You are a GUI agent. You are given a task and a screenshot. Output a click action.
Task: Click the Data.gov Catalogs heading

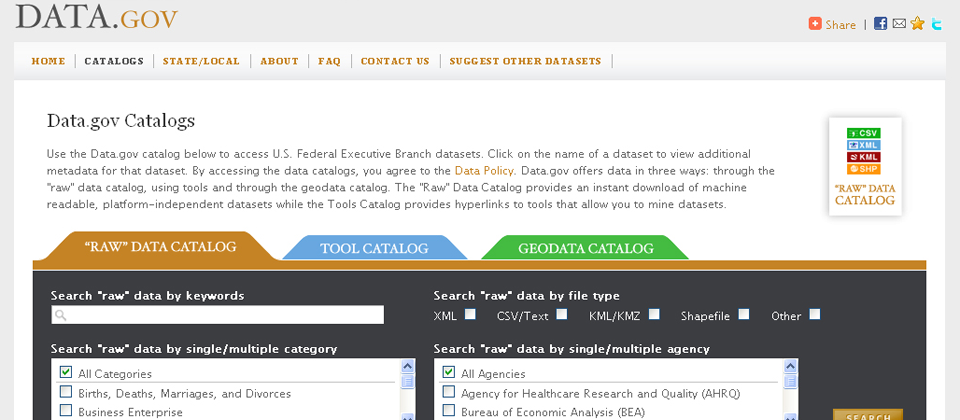point(121,121)
